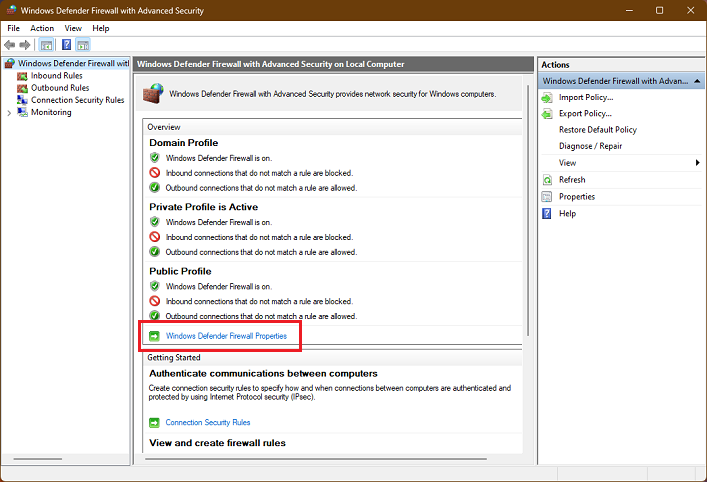Open the File menu
The width and height of the screenshot is (707, 482).
tap(14, 28)
